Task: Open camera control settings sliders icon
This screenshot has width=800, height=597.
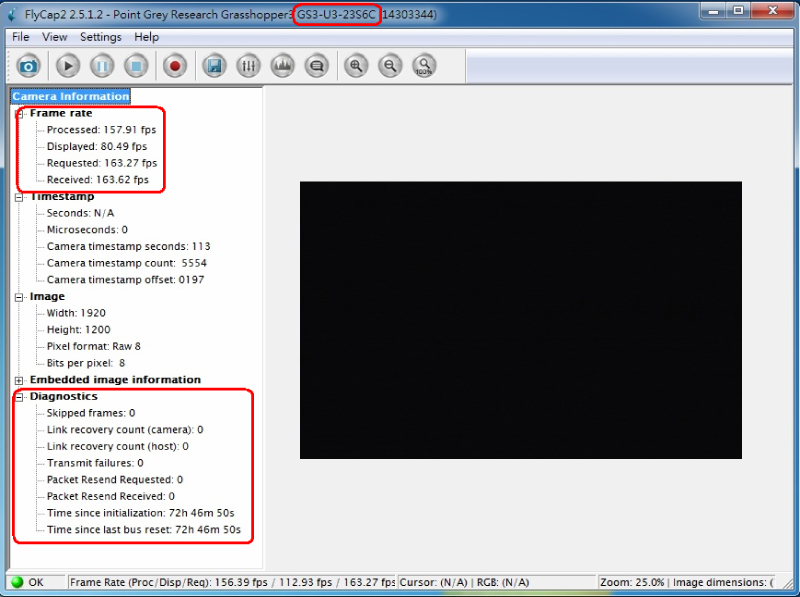Action: click(x=248, y=66)
